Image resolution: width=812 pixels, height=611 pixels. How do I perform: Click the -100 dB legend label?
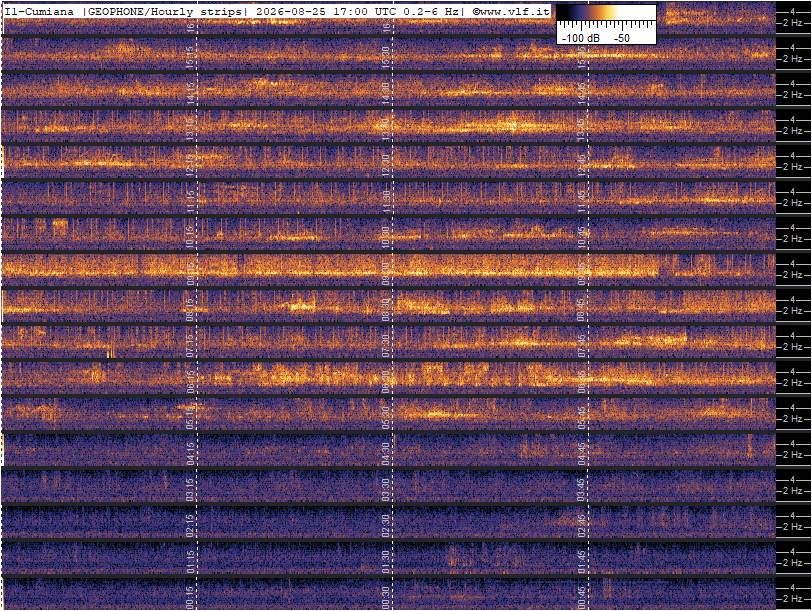click(581, 38)
